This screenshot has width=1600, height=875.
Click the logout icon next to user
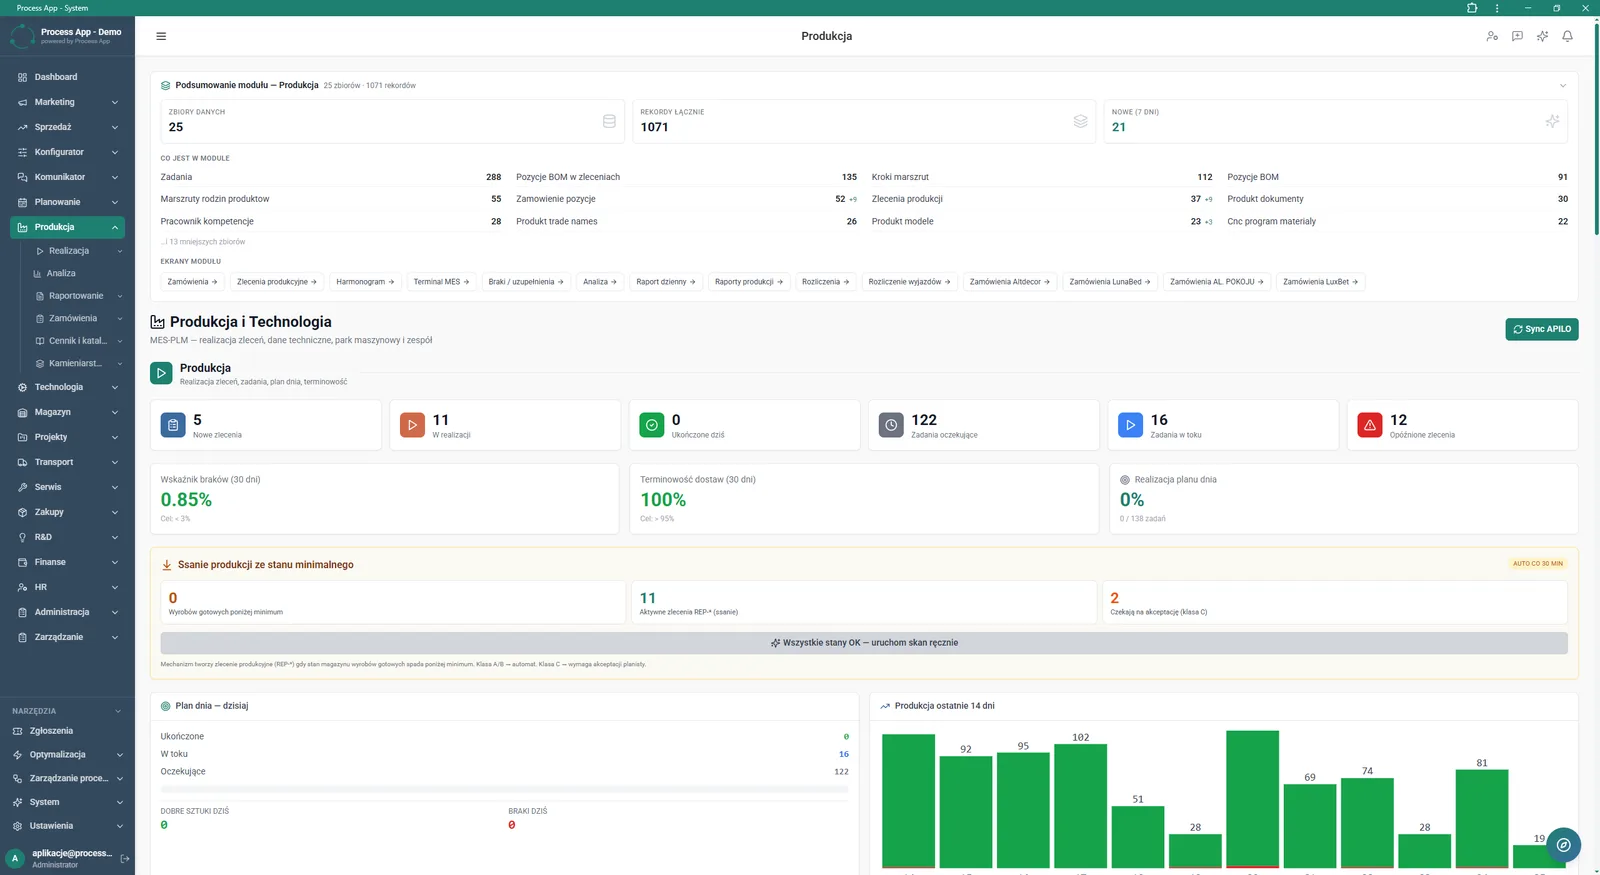pos(125,858)
